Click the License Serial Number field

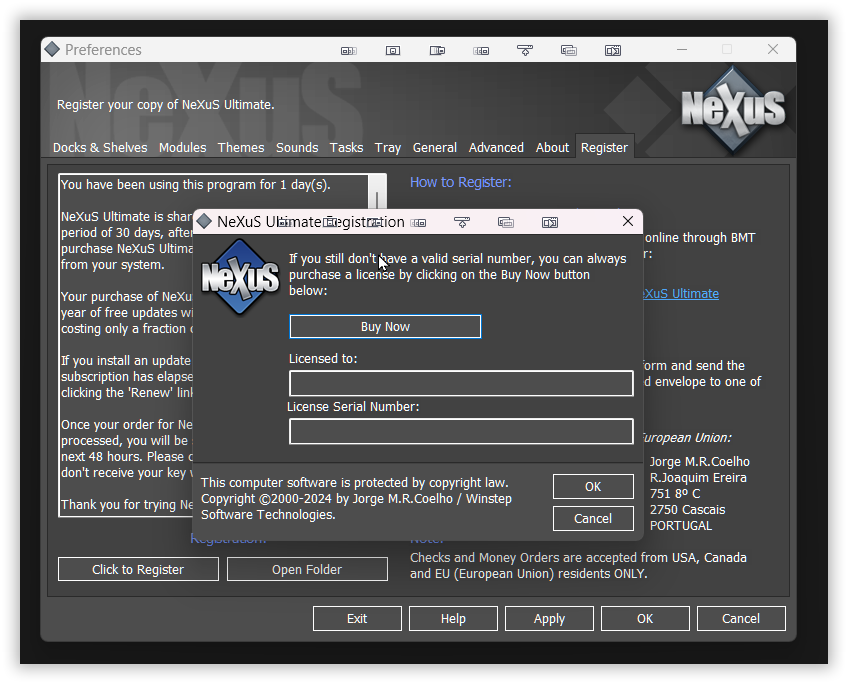(461, 431)
